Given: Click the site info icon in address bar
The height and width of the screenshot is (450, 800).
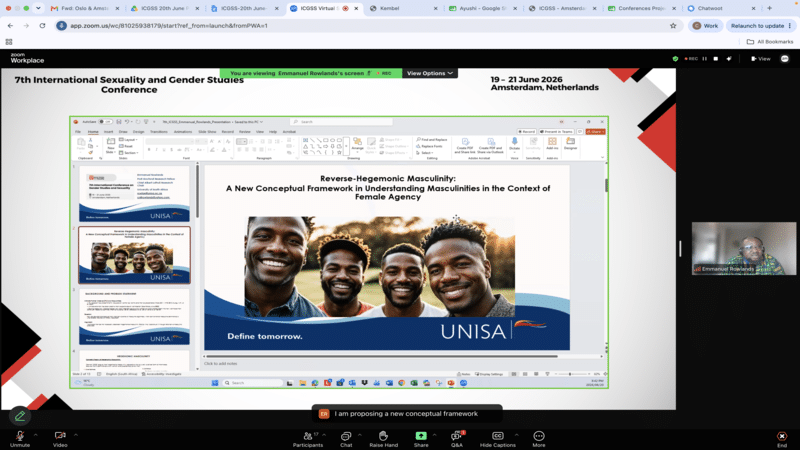Looking at the screenshot, I should pos(61,26).
